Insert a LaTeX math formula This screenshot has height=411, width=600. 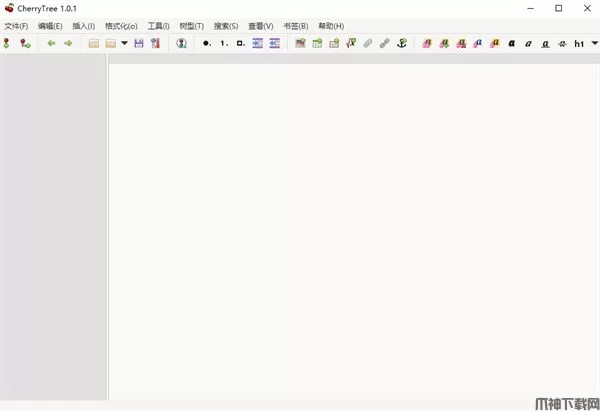(351, 43)
